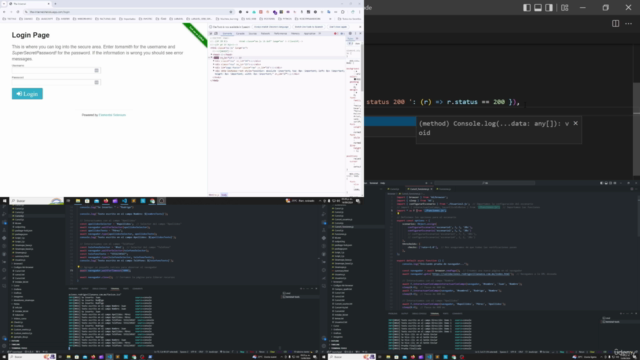This screenshot has width=640, height=360.
Task: Click Always match Chrome's language button
Action: click(271, 27)
